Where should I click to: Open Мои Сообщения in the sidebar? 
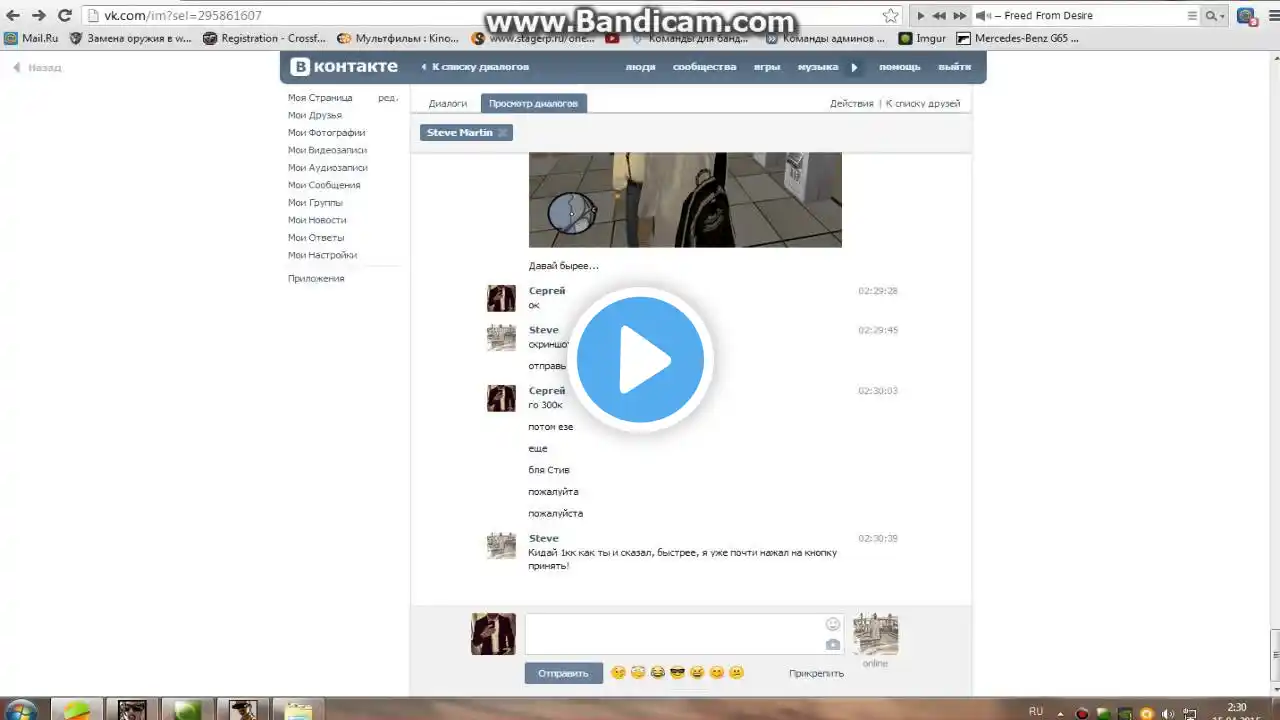[324, 185]
